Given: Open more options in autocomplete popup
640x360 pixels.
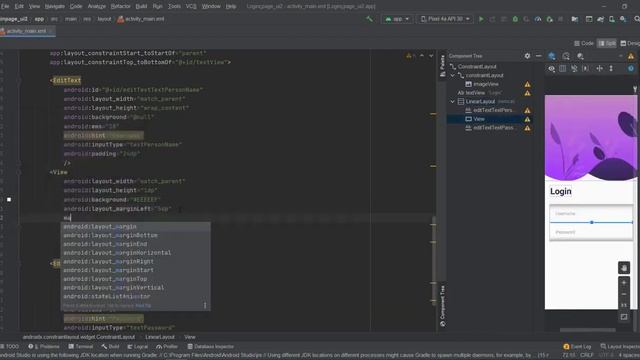Looking at the screenshot, I should [x=205, y=305].
